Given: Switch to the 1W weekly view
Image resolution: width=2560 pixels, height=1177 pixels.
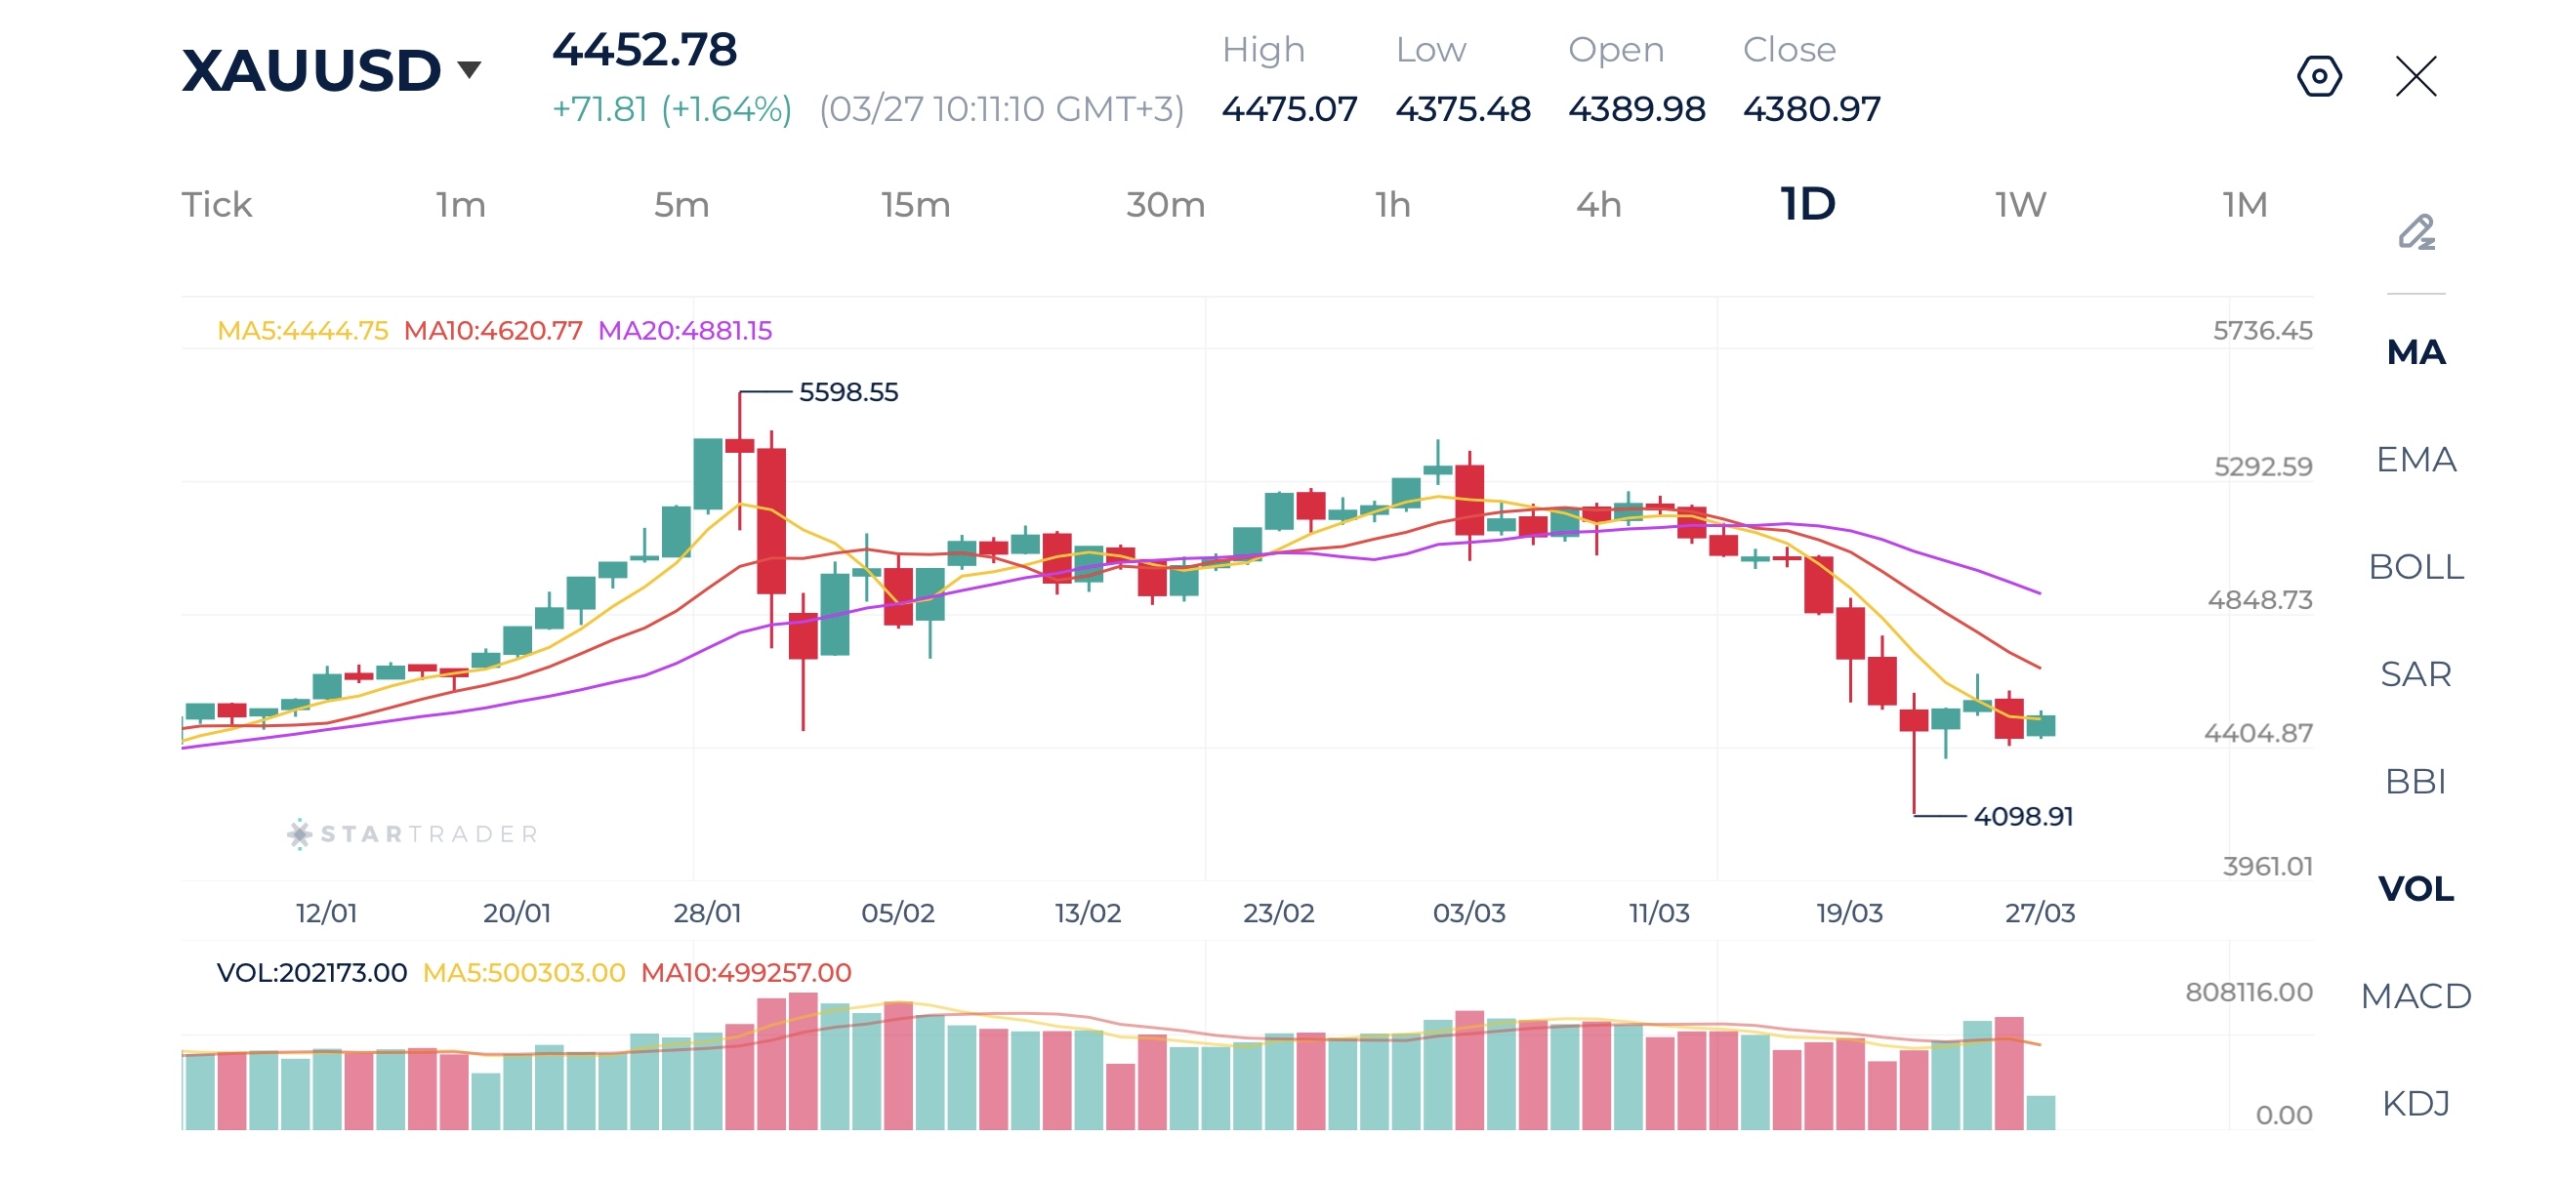Looking at the screenshot, I should click(2020, 205).
